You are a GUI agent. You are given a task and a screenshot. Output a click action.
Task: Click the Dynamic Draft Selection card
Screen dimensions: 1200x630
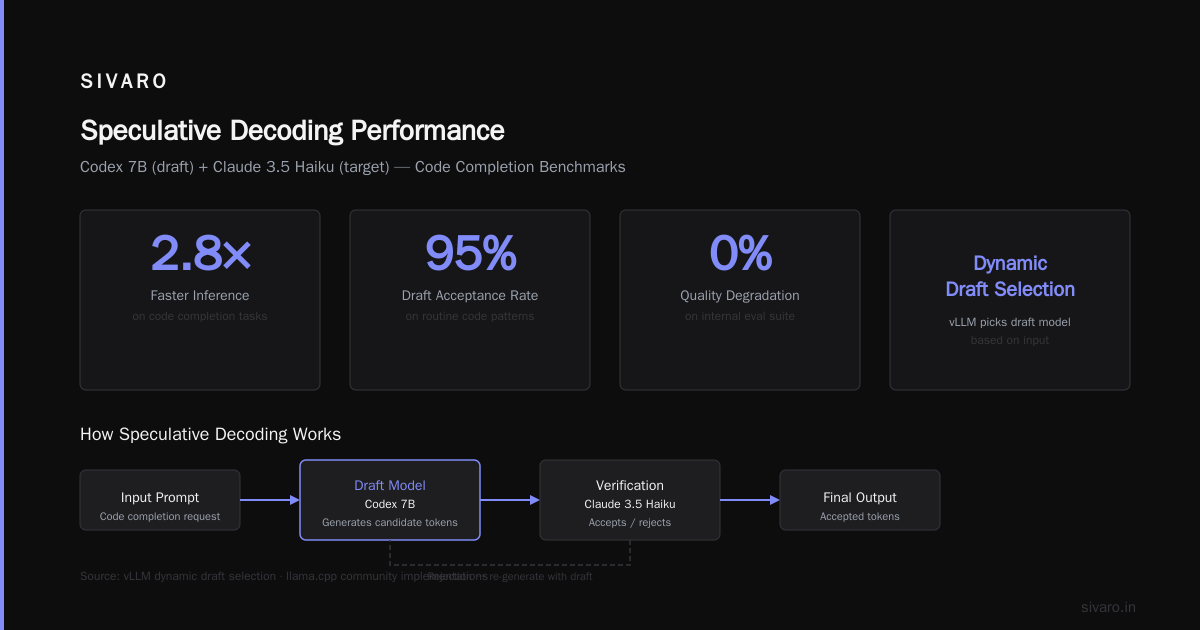point(1010,300)
